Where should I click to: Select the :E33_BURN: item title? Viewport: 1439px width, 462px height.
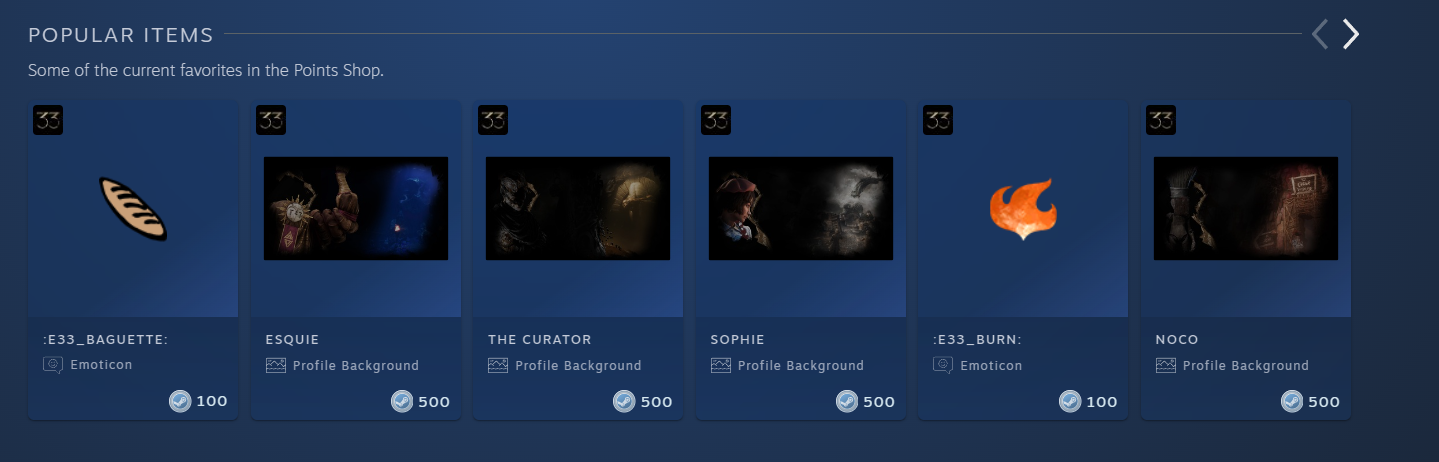[976, 340]
